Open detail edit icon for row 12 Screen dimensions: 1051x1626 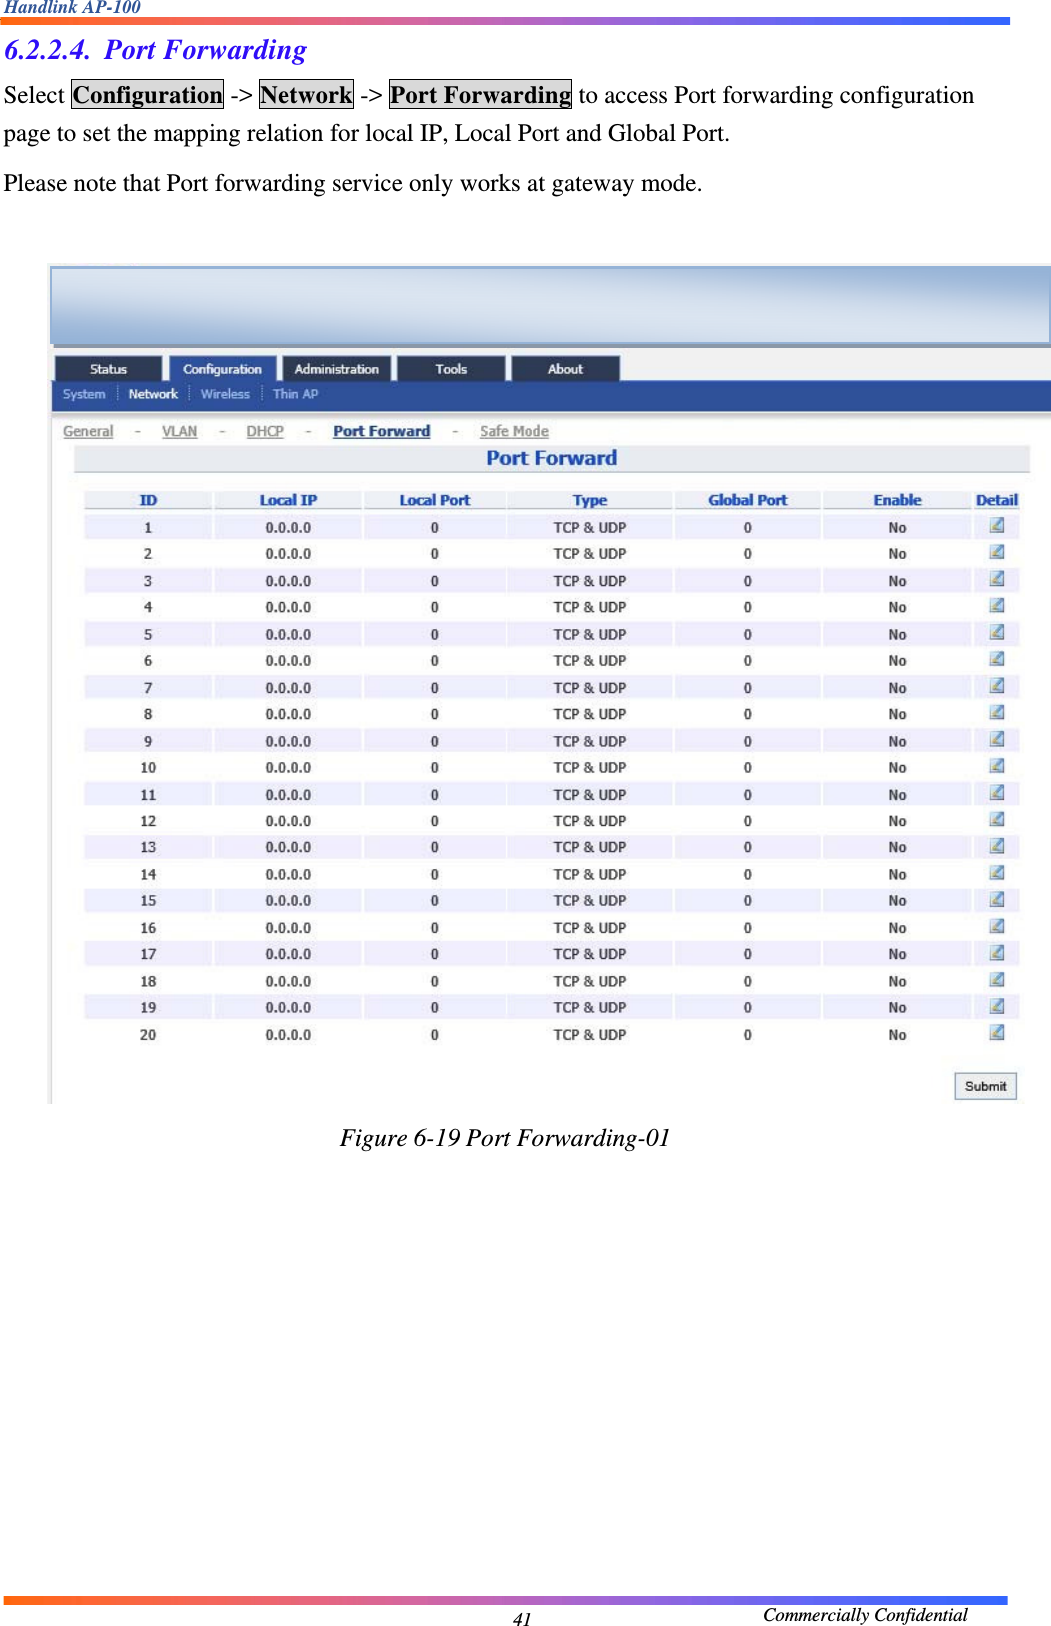997,819
